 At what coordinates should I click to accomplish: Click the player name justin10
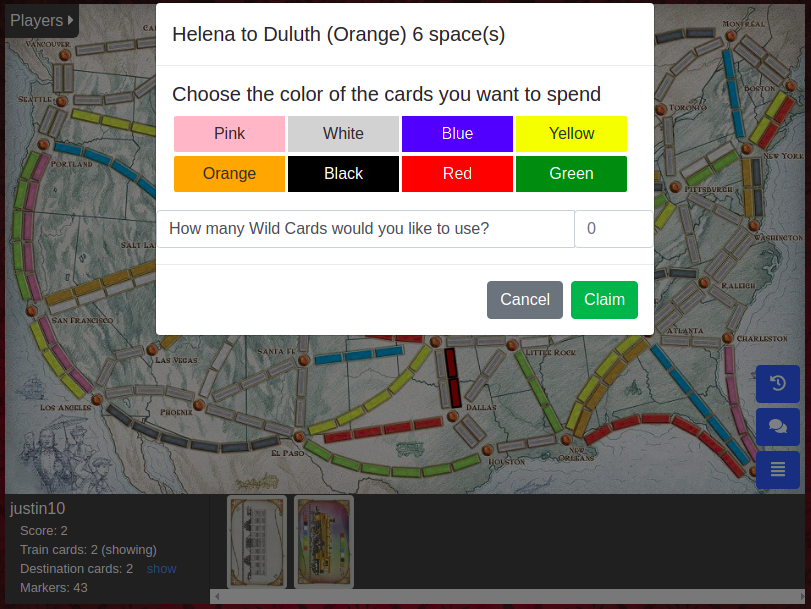coord(37,508)
